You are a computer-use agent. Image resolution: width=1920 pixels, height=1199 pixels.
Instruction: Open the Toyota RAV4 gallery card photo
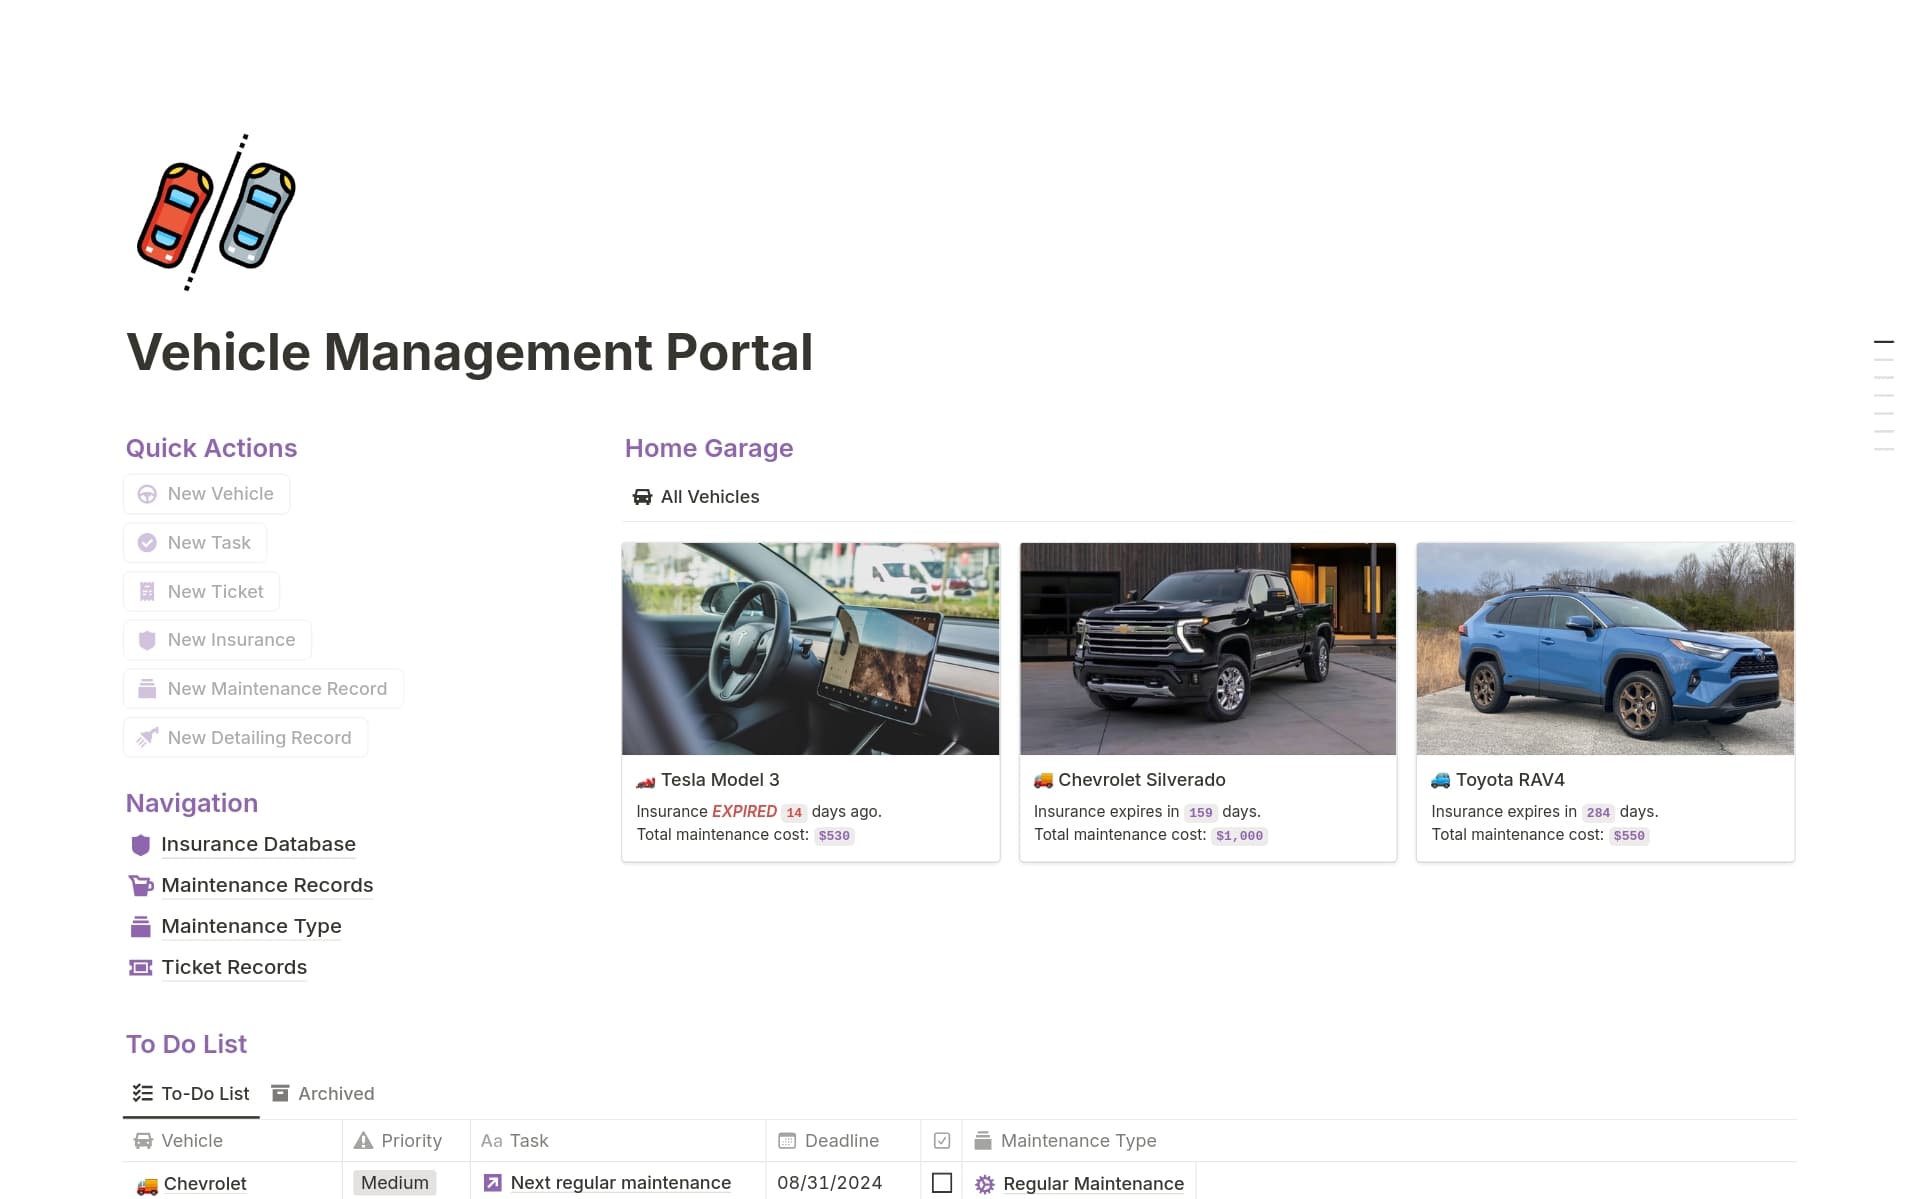(x=1604, y=649)
